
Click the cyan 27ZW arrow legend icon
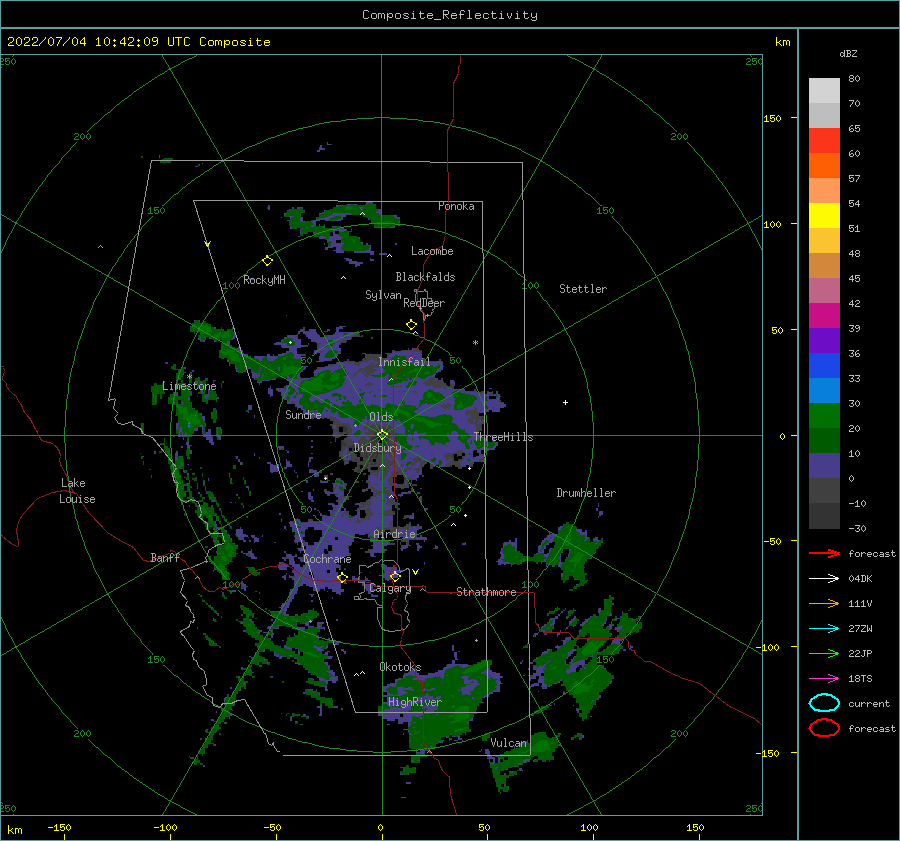[x=824, y=629]
